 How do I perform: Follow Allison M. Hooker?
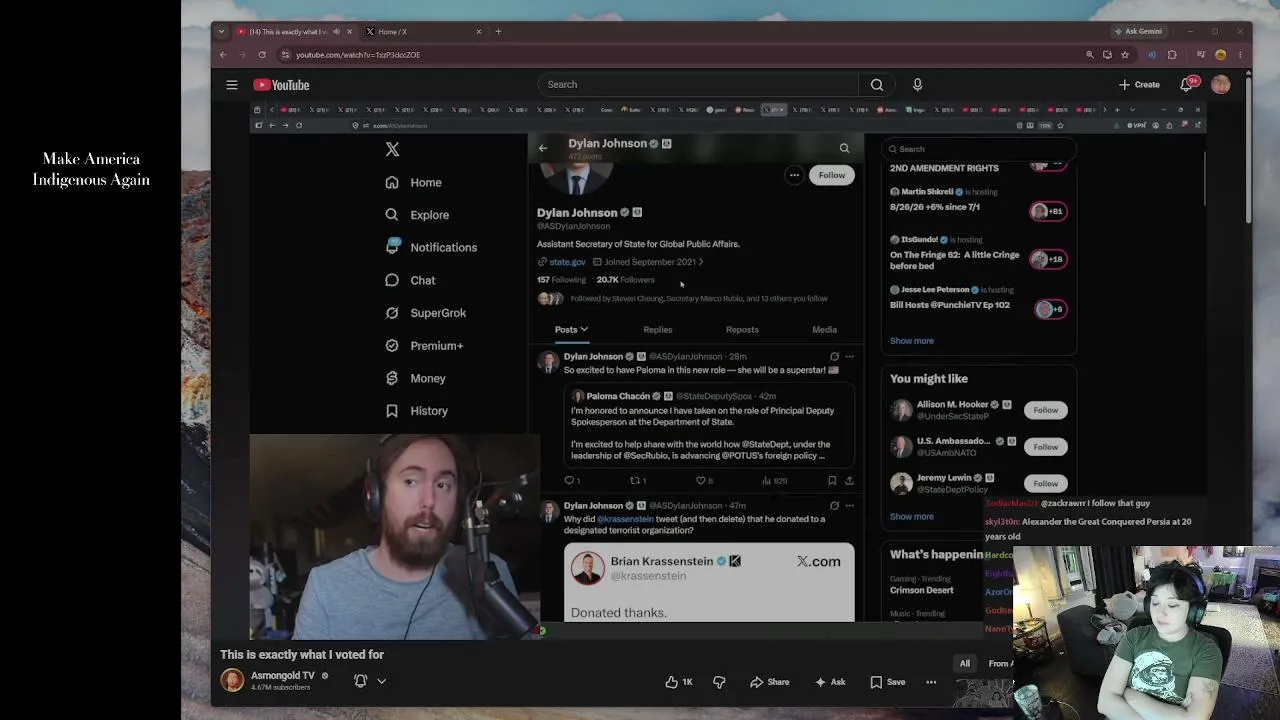1045,410
